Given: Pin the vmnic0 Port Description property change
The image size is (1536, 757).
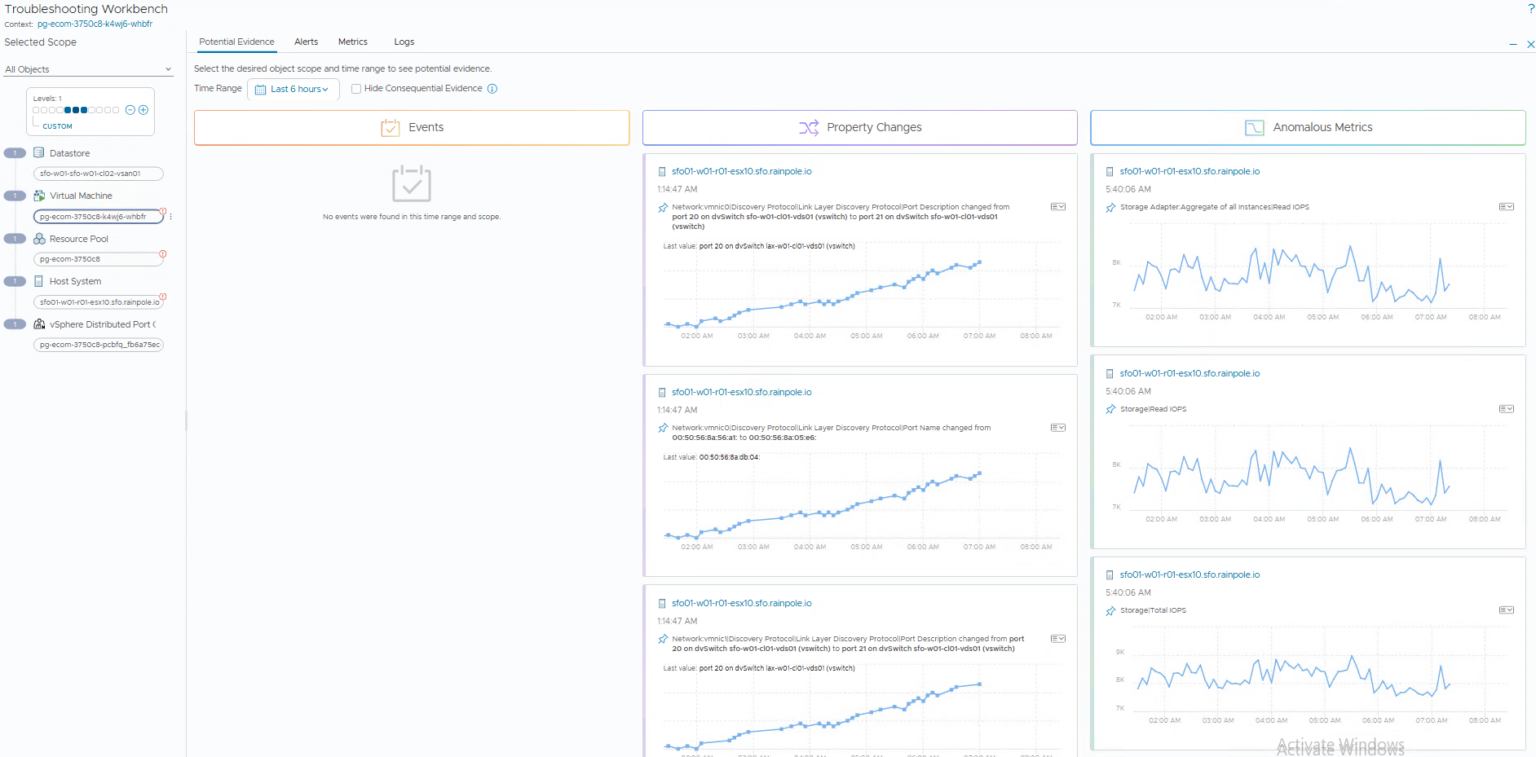Looking at the screenshot, I should 662,207.
